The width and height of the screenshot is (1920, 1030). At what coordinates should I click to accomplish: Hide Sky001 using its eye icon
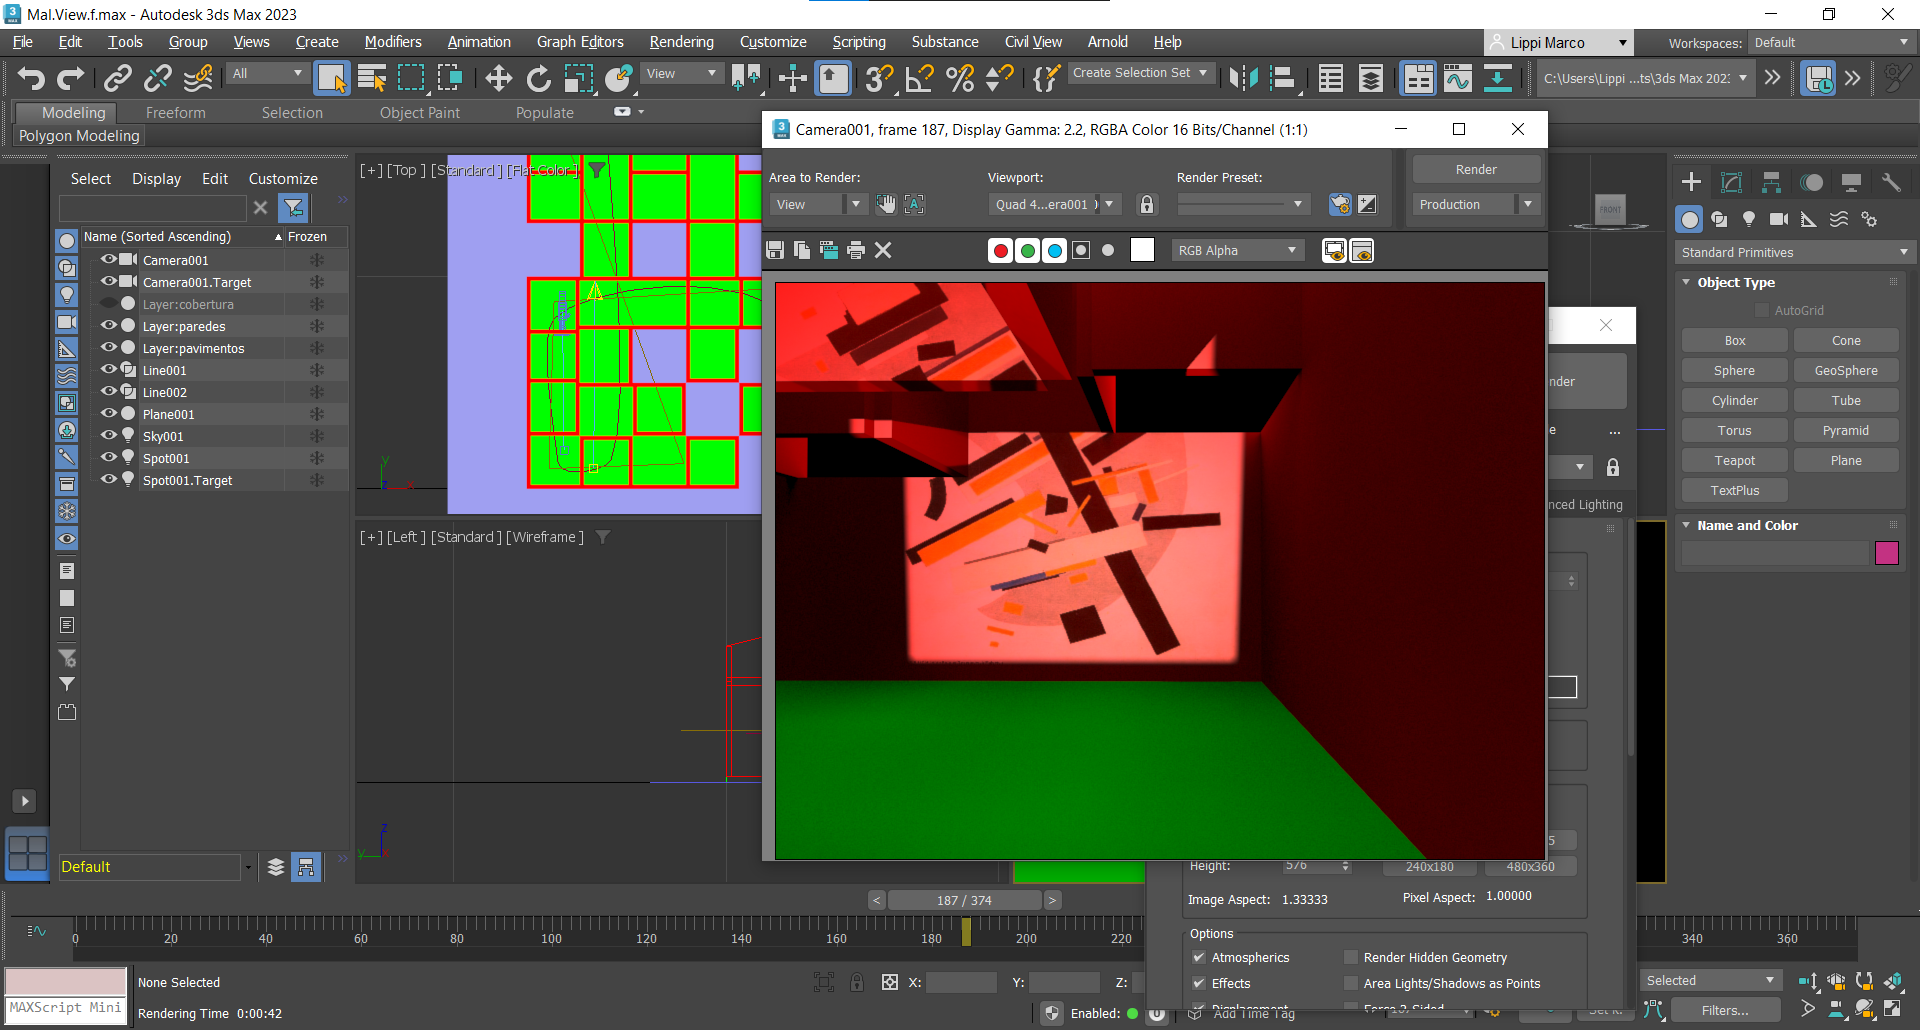pyautogui.click(x=109, y=435)
